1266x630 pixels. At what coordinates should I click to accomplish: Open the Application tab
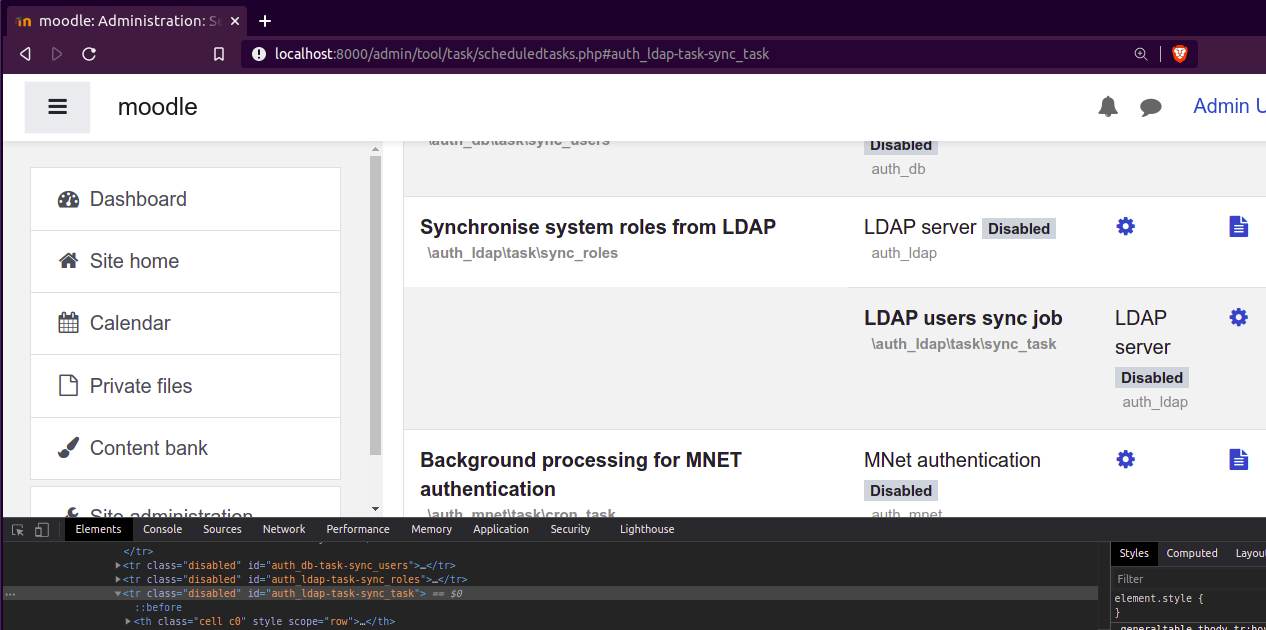pyautogui.click(x=501, y=529)
